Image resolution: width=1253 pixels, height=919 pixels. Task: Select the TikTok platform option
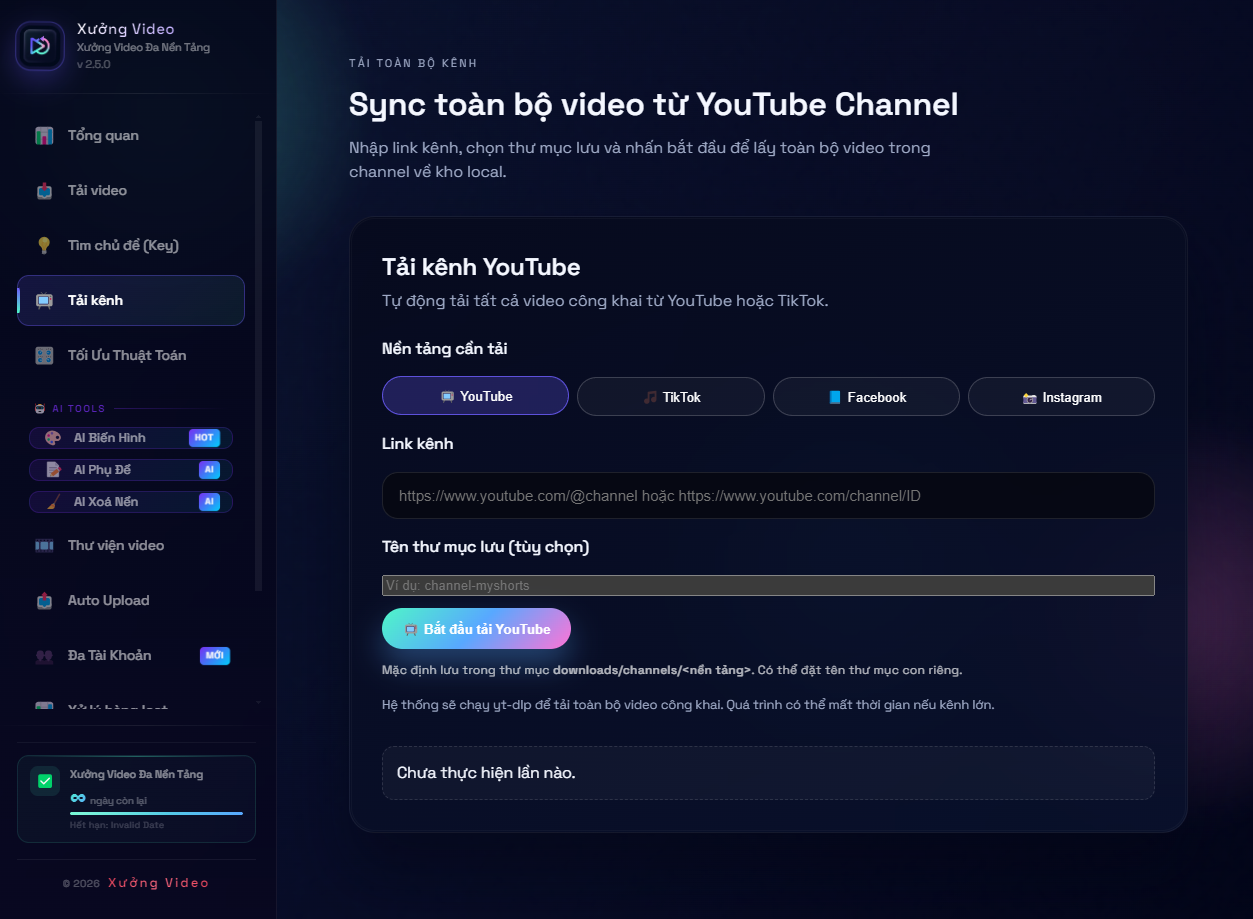671,396
